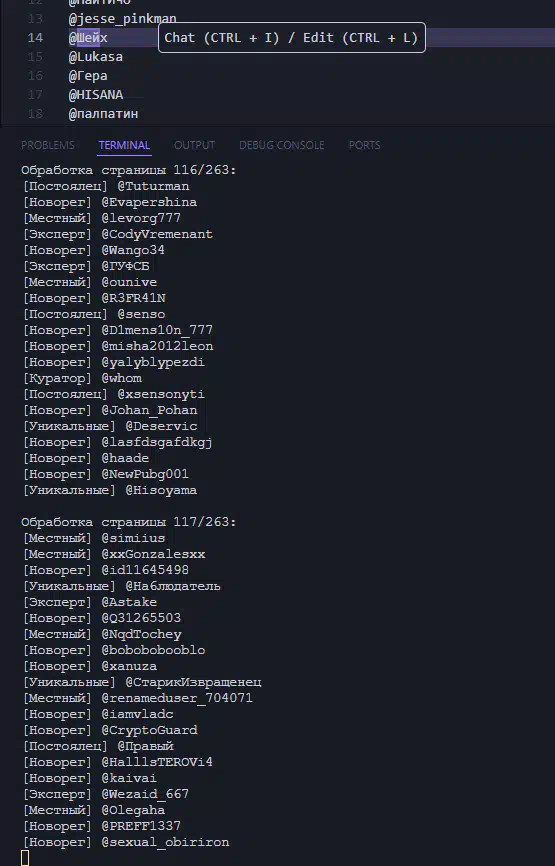Click the Chat (CTRL + I) / Edit hint popup
This screenshot has width=555, height=866.
(x=292, y=38)
